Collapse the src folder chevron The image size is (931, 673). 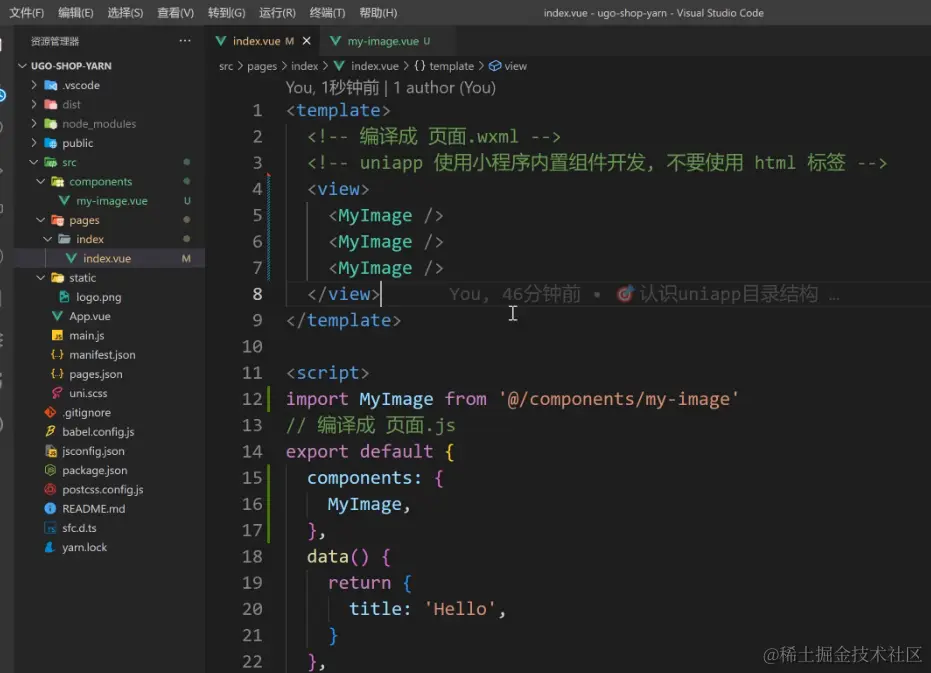point(34,162)
